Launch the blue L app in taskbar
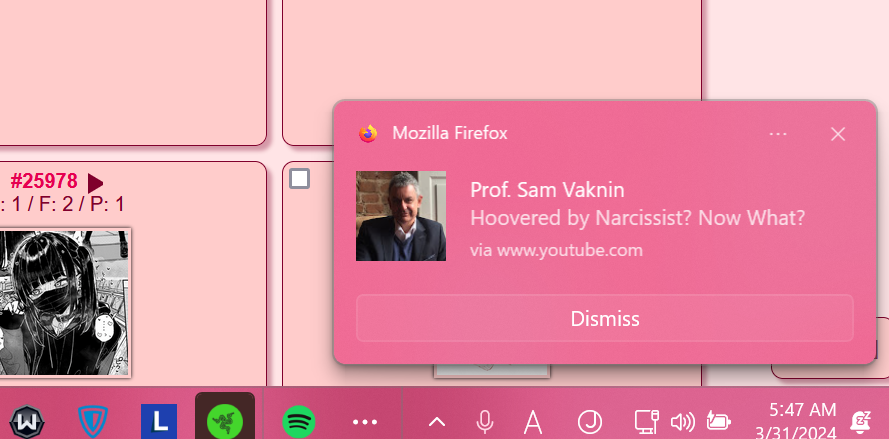This screenshot has width=889, height=439. pos(159,421)
